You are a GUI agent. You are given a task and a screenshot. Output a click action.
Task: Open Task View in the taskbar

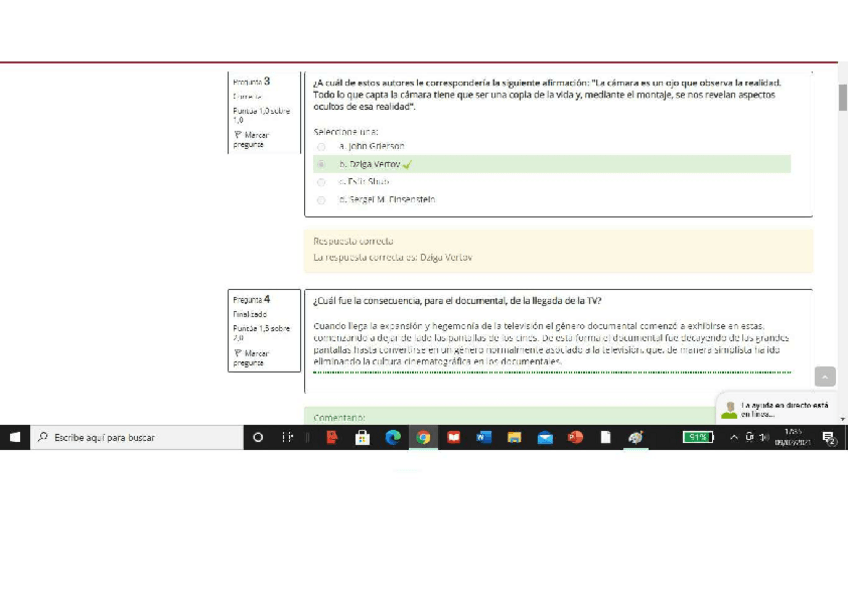[x=288, y=437]
